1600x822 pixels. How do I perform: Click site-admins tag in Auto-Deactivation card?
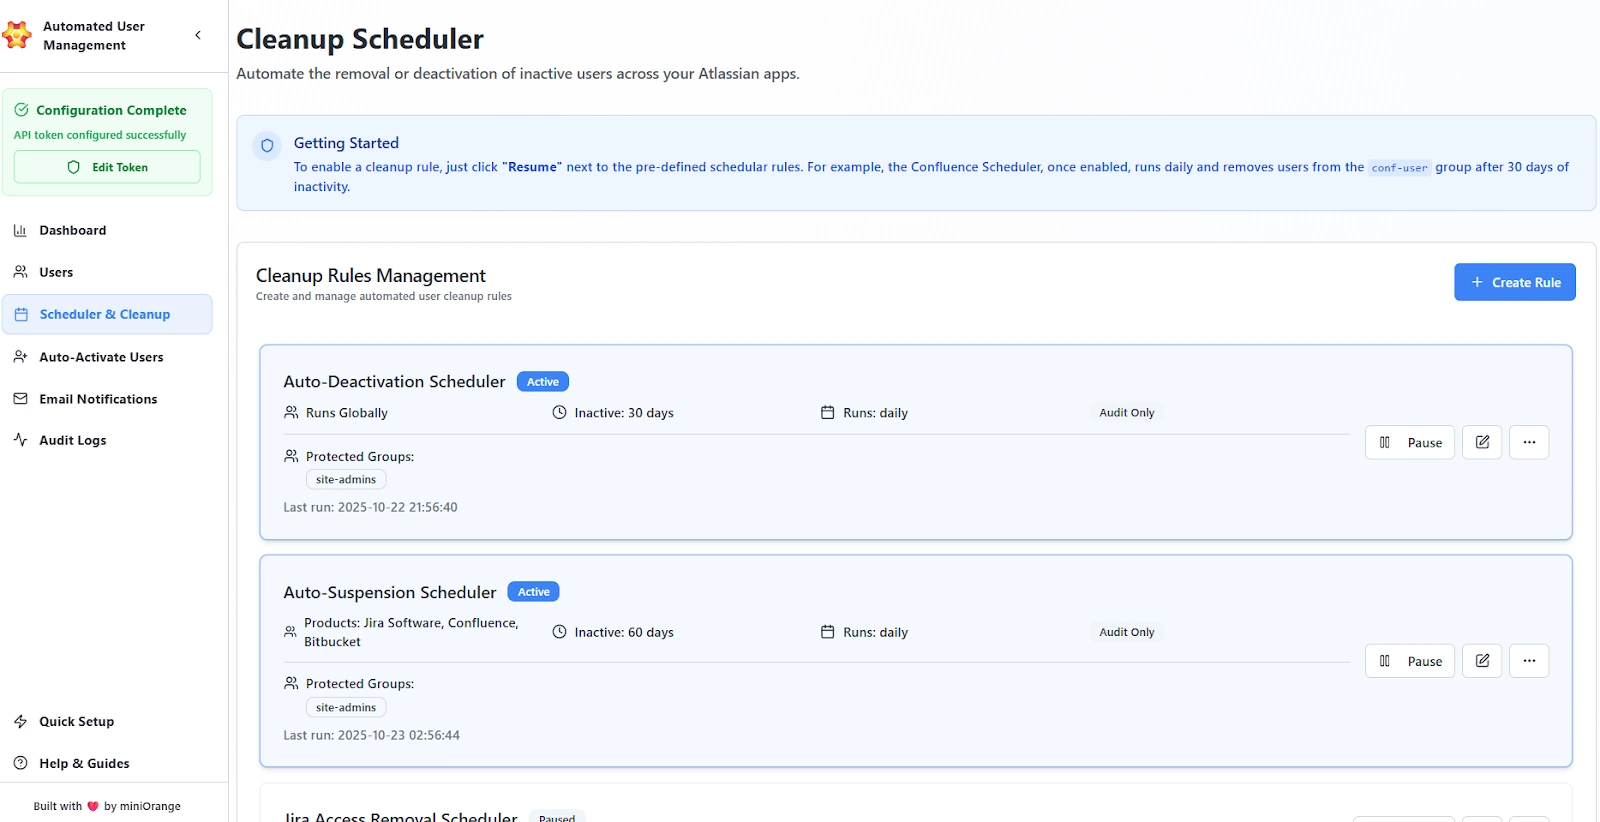pyautogui.click(x=346, y=480)
